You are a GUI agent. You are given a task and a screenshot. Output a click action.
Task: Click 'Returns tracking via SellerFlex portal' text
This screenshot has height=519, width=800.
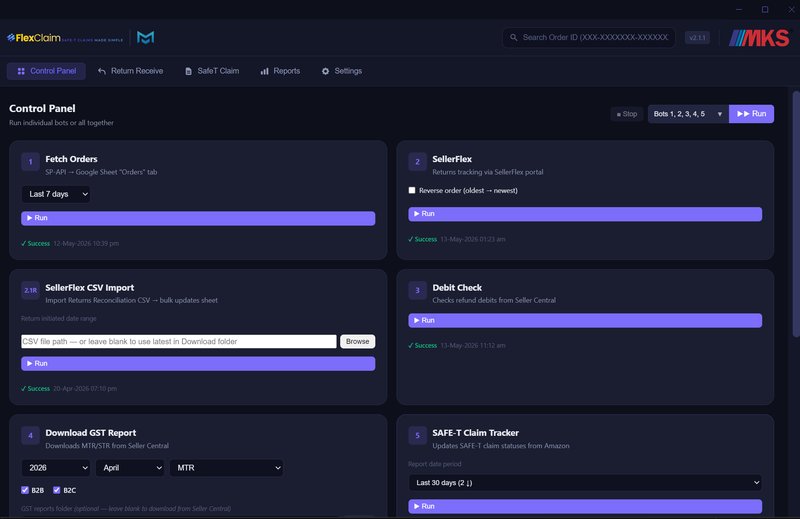tap(488, 172)
